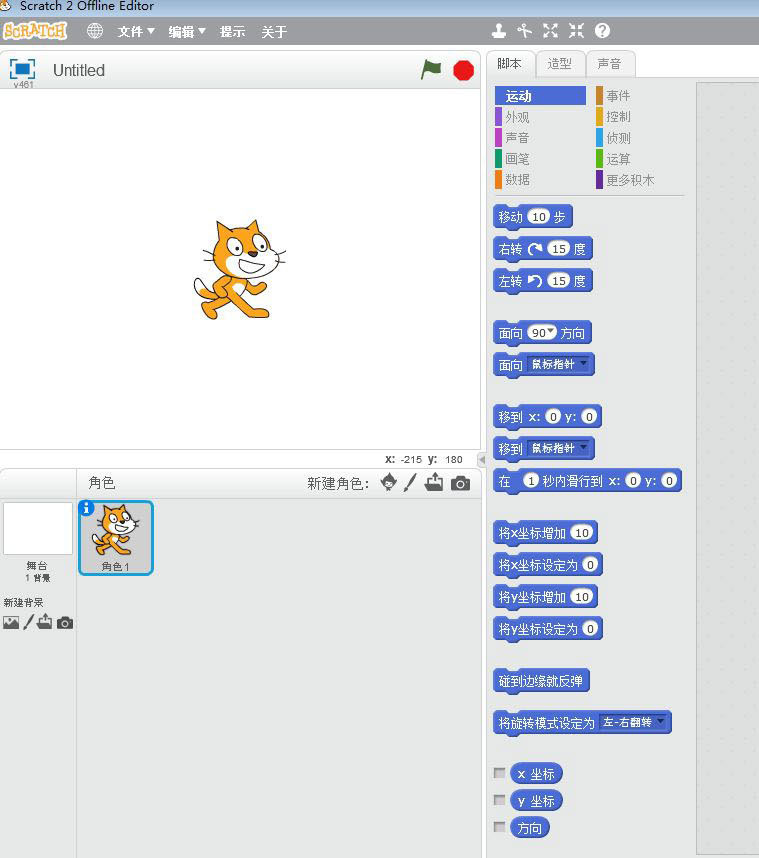759x858 pixels.
Task: Open the 提示 tips menu
Action: coord(232,32)
